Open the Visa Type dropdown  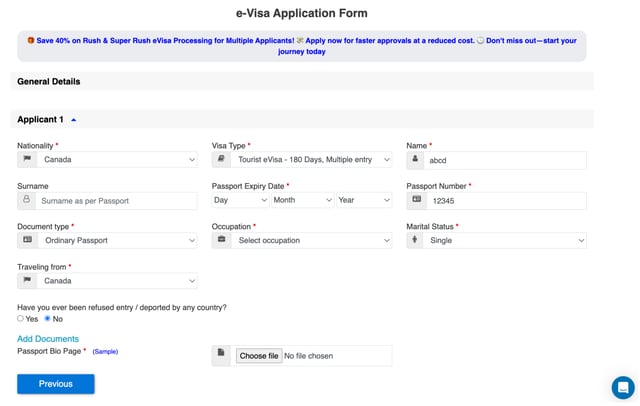(x=311, y=160)
